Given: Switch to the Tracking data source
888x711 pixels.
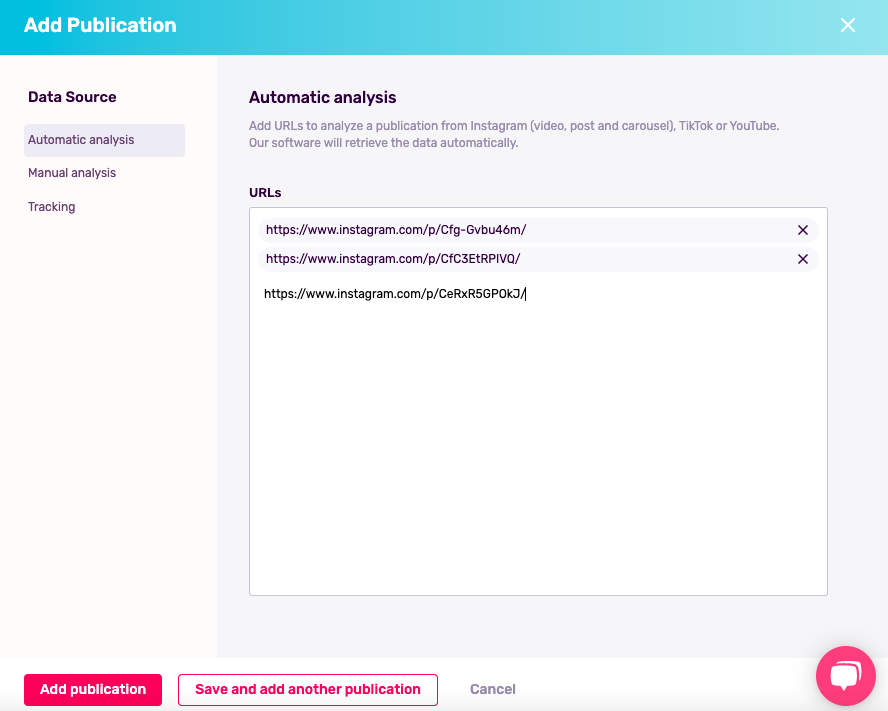Looking at the screenshot, I should pos(51,206).
